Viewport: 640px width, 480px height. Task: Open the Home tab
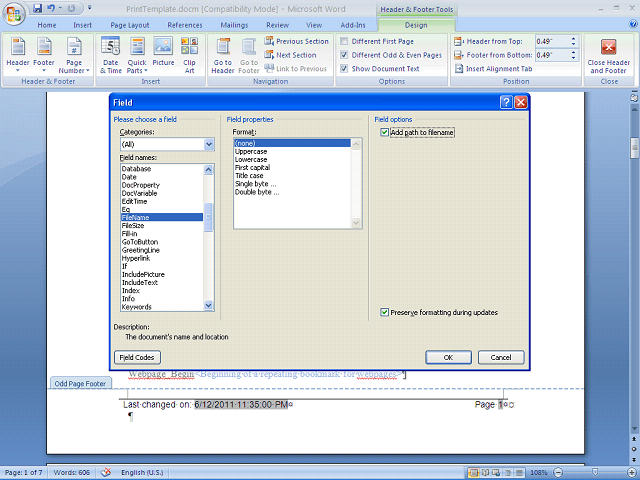tap(47, 25)
